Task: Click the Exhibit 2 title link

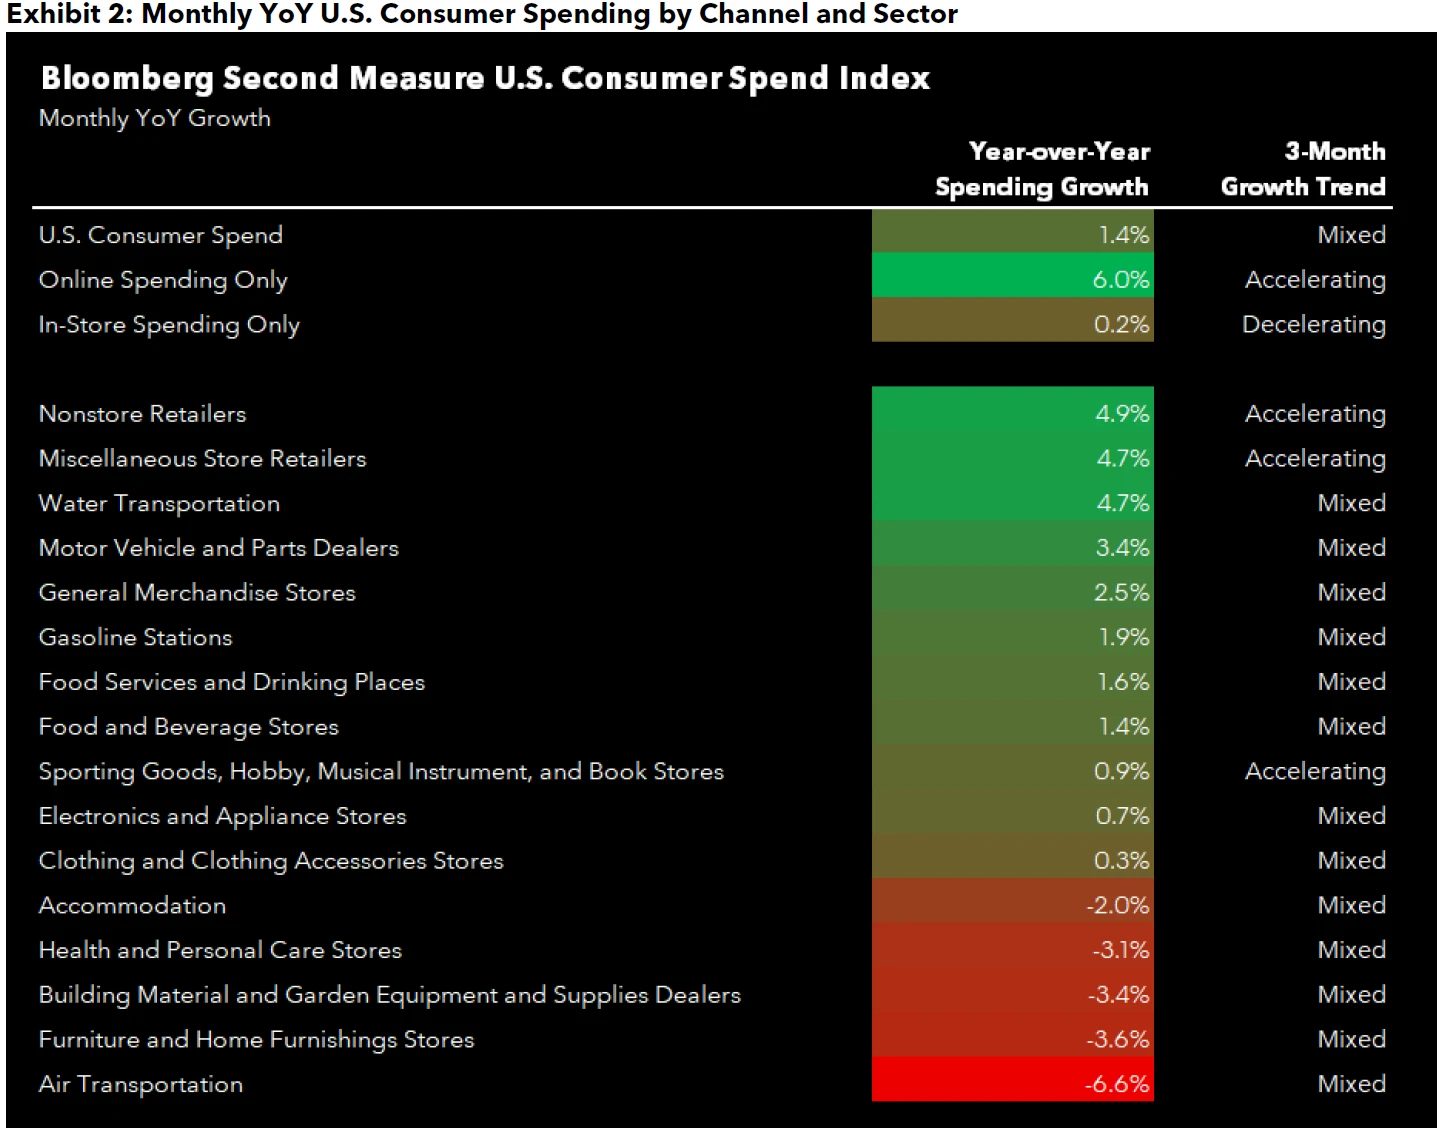Action: [480, 14]
